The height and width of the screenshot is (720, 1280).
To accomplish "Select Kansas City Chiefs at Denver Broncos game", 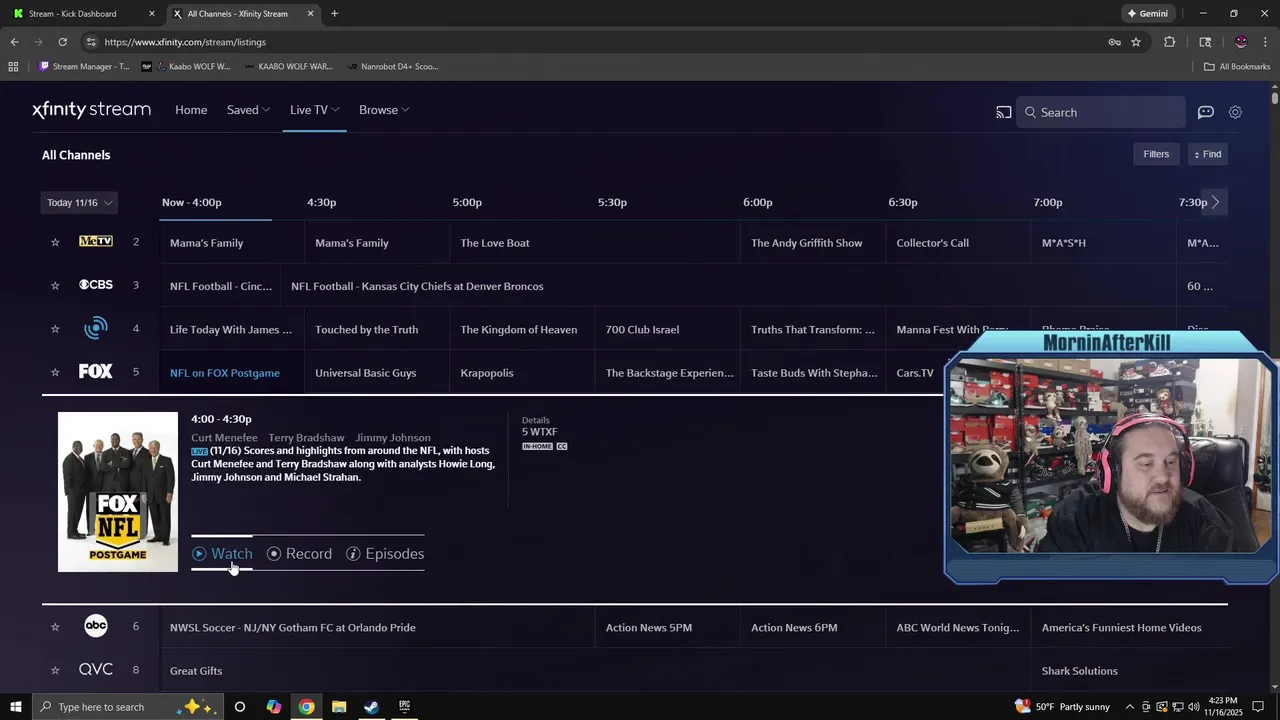I will click(x=417, y=286).
